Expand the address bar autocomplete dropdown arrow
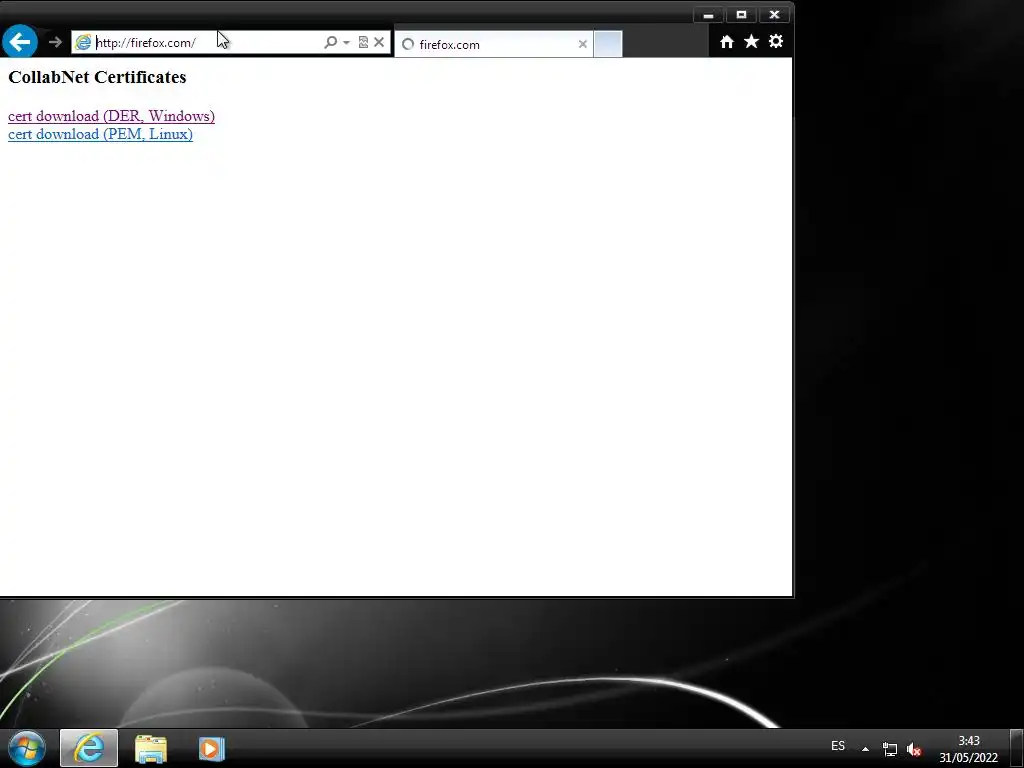 pyautogui.click(x=346, y=42)
